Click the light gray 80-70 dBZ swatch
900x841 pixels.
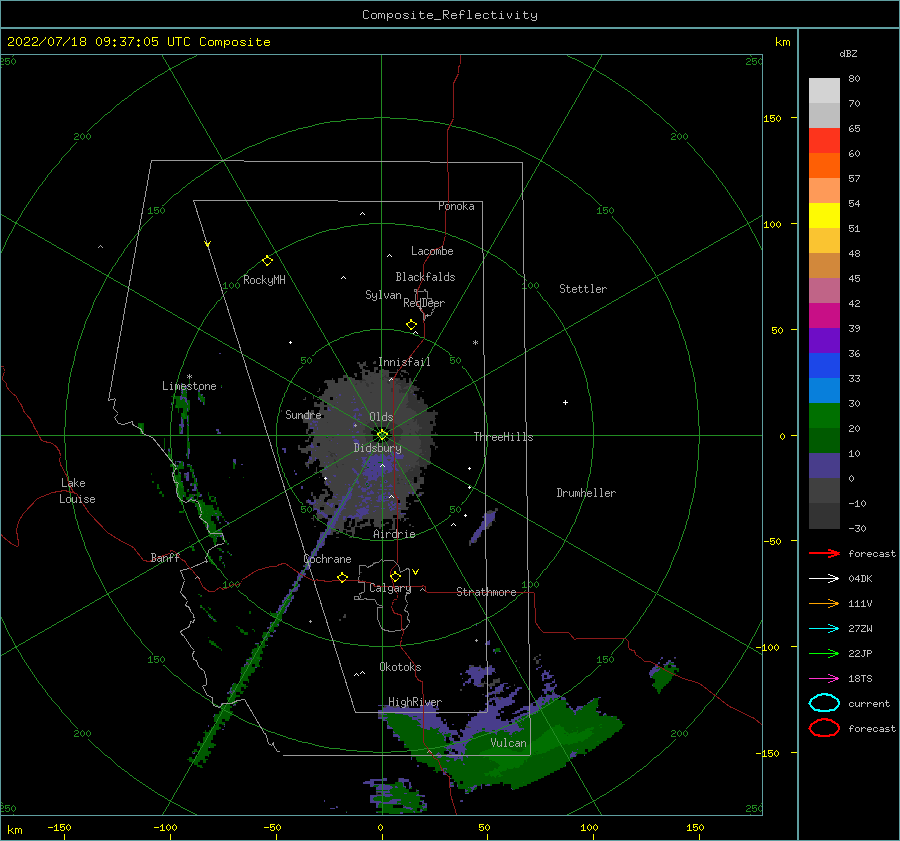[824, 90]
